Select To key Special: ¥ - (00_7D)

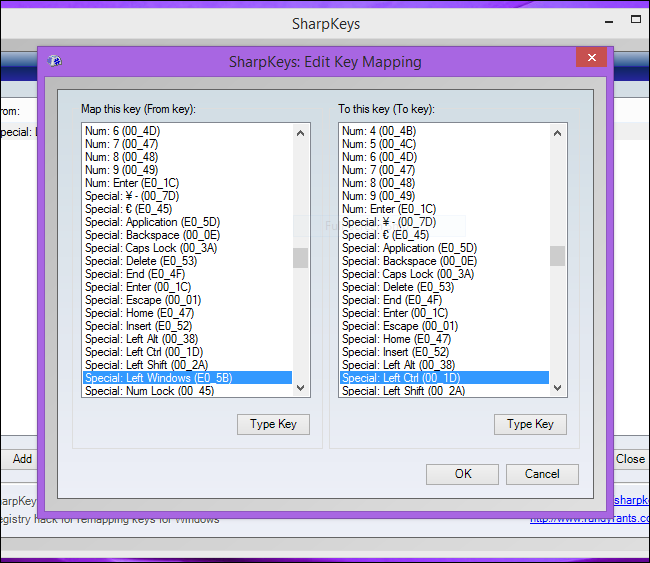[444, 222]
